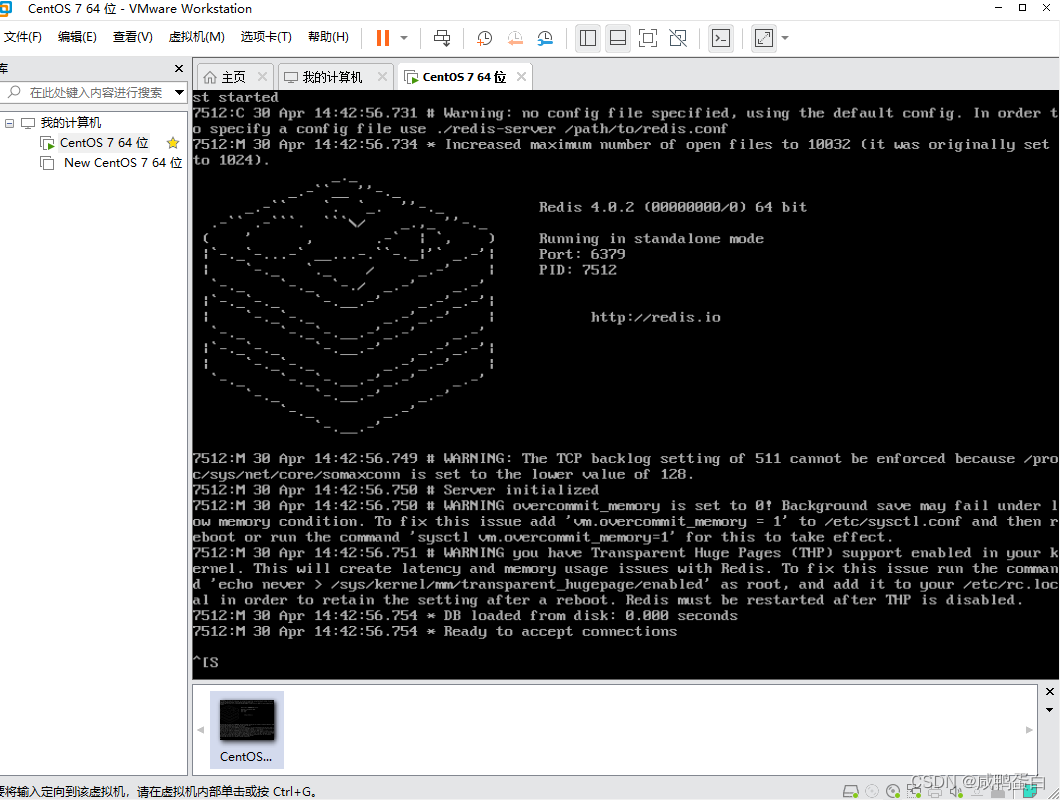The image size is (1060, 800).
Task: Toggle the thumbnail bar view icon
Action: (x=618, y=38)
